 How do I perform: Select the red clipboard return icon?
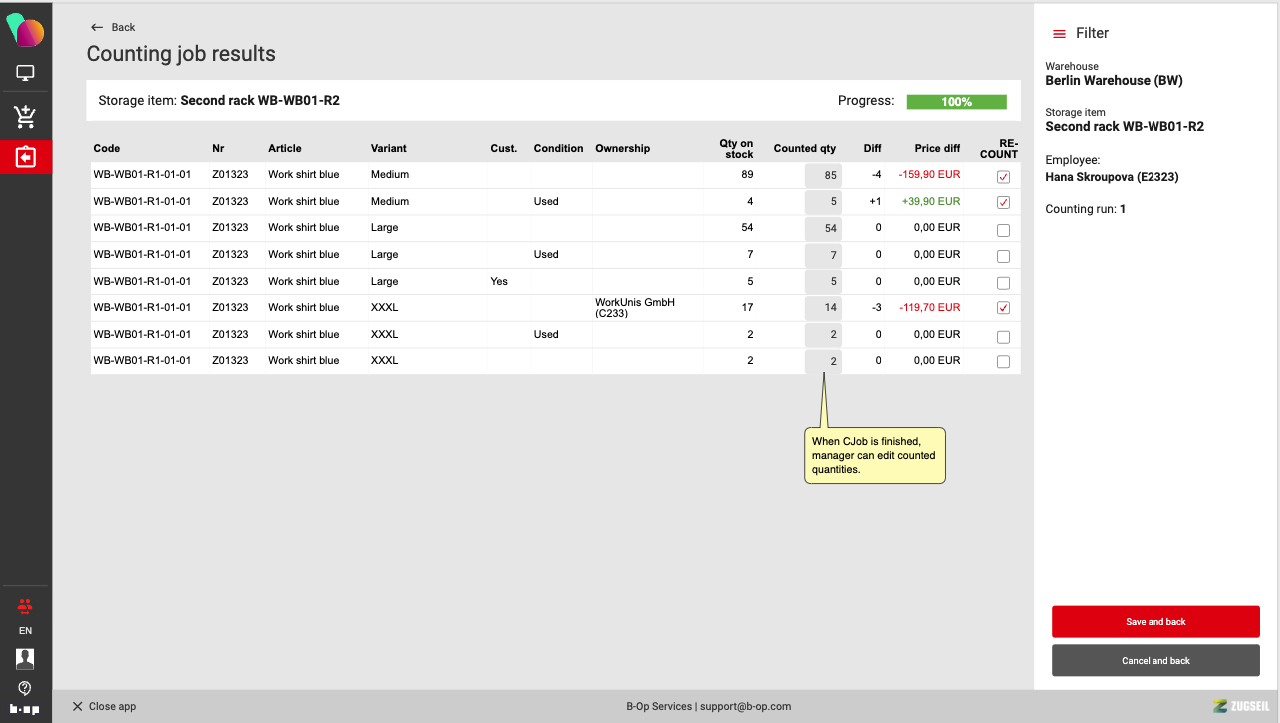[25, 158]
